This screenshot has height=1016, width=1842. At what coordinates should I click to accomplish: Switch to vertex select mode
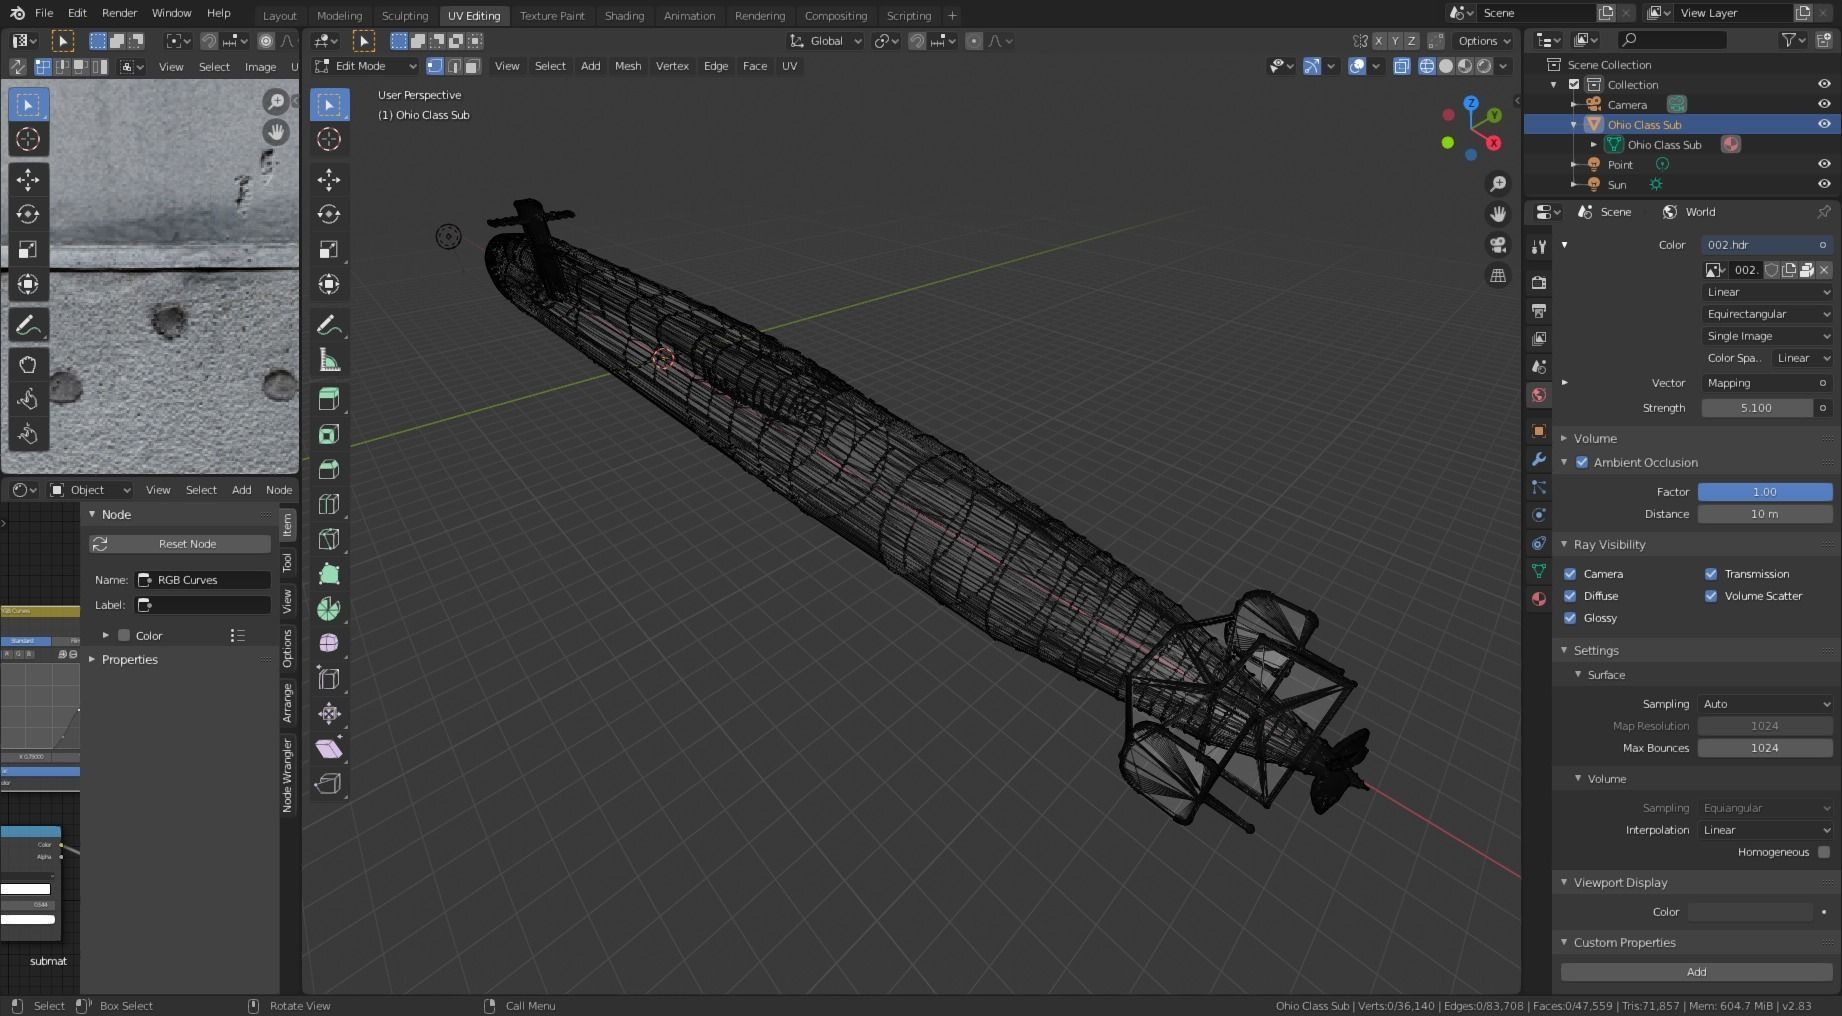435,66
